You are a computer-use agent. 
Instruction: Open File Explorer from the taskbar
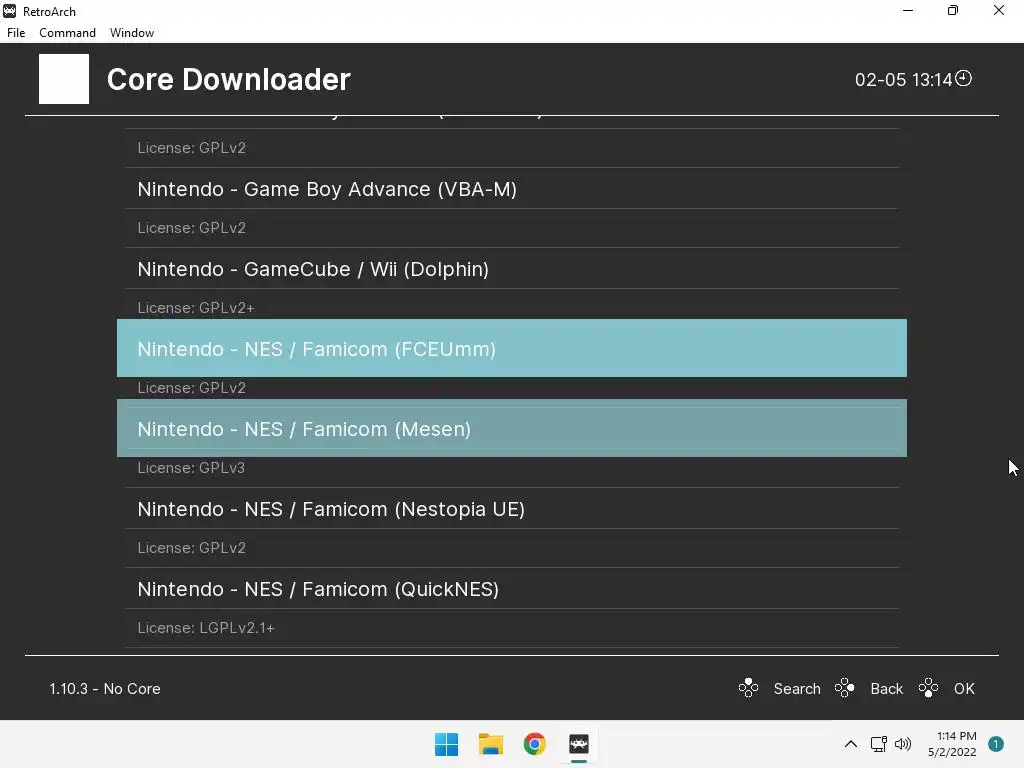(x=490, y=744)
